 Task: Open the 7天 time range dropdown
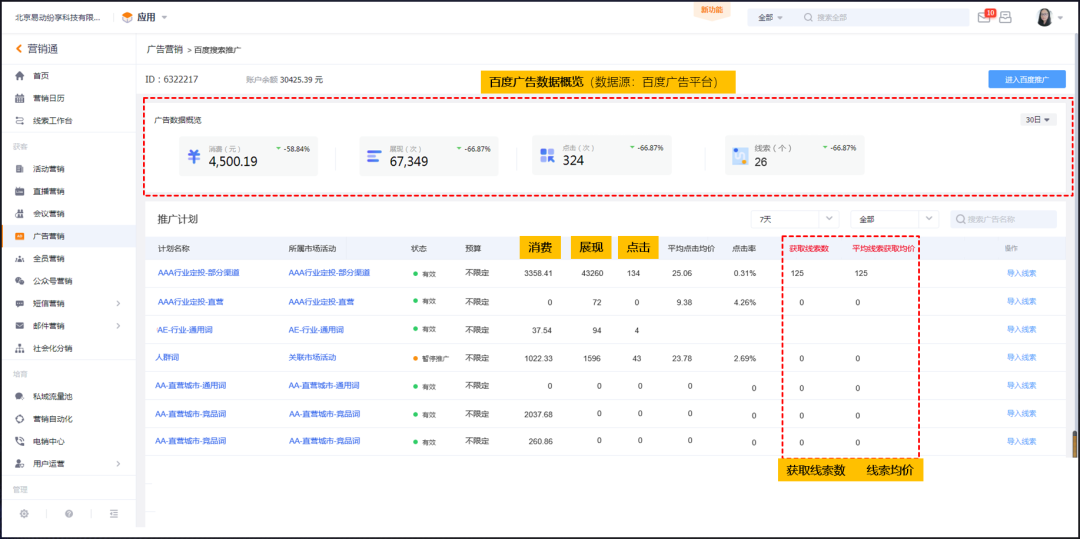795,219
